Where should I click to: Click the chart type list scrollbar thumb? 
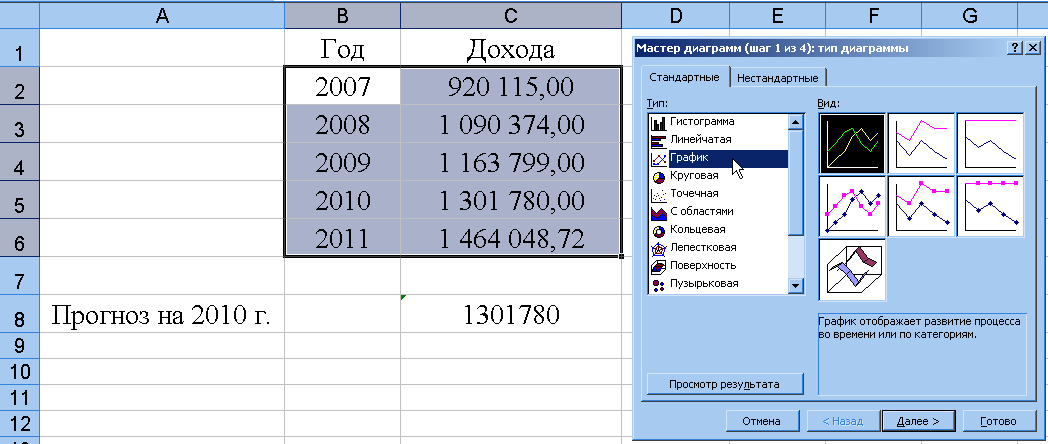[795, 182]
